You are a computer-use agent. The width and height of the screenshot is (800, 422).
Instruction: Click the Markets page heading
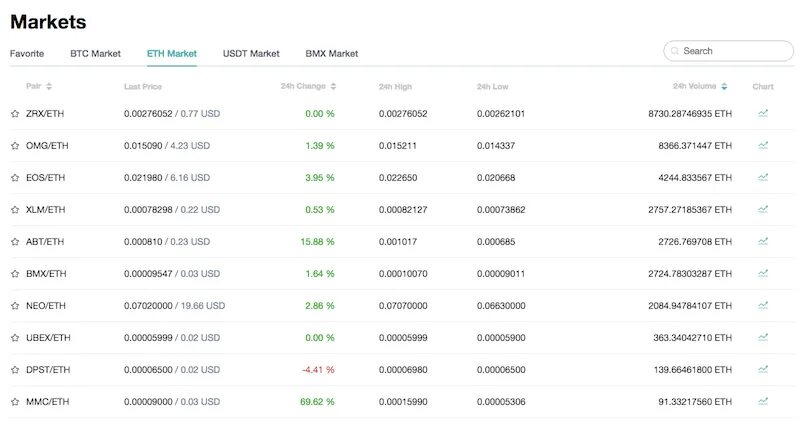click(x=48, y=22)
